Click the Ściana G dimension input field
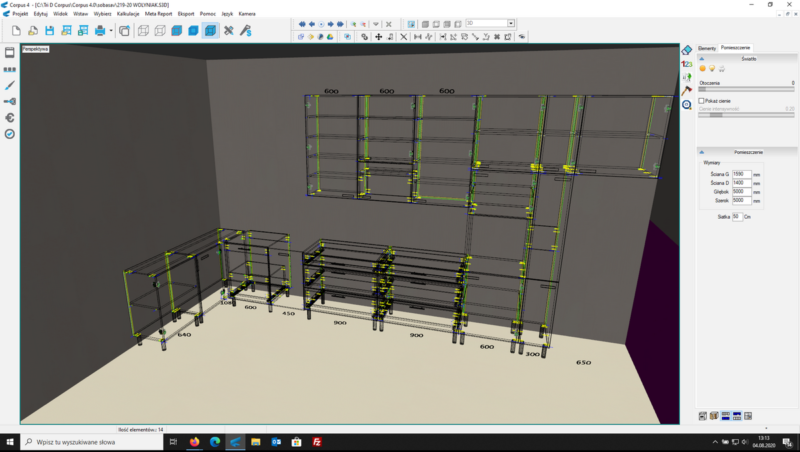The image size is (800, 452). coord(740,174)
